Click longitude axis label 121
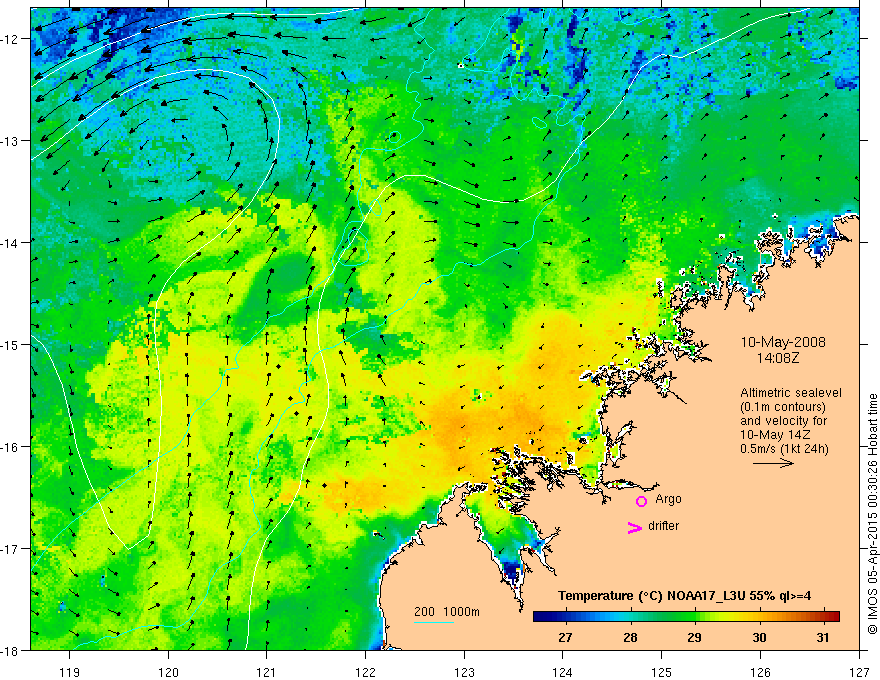Image resolution: width=880 pixels, height=680 pixels. (x=267, y=672)
